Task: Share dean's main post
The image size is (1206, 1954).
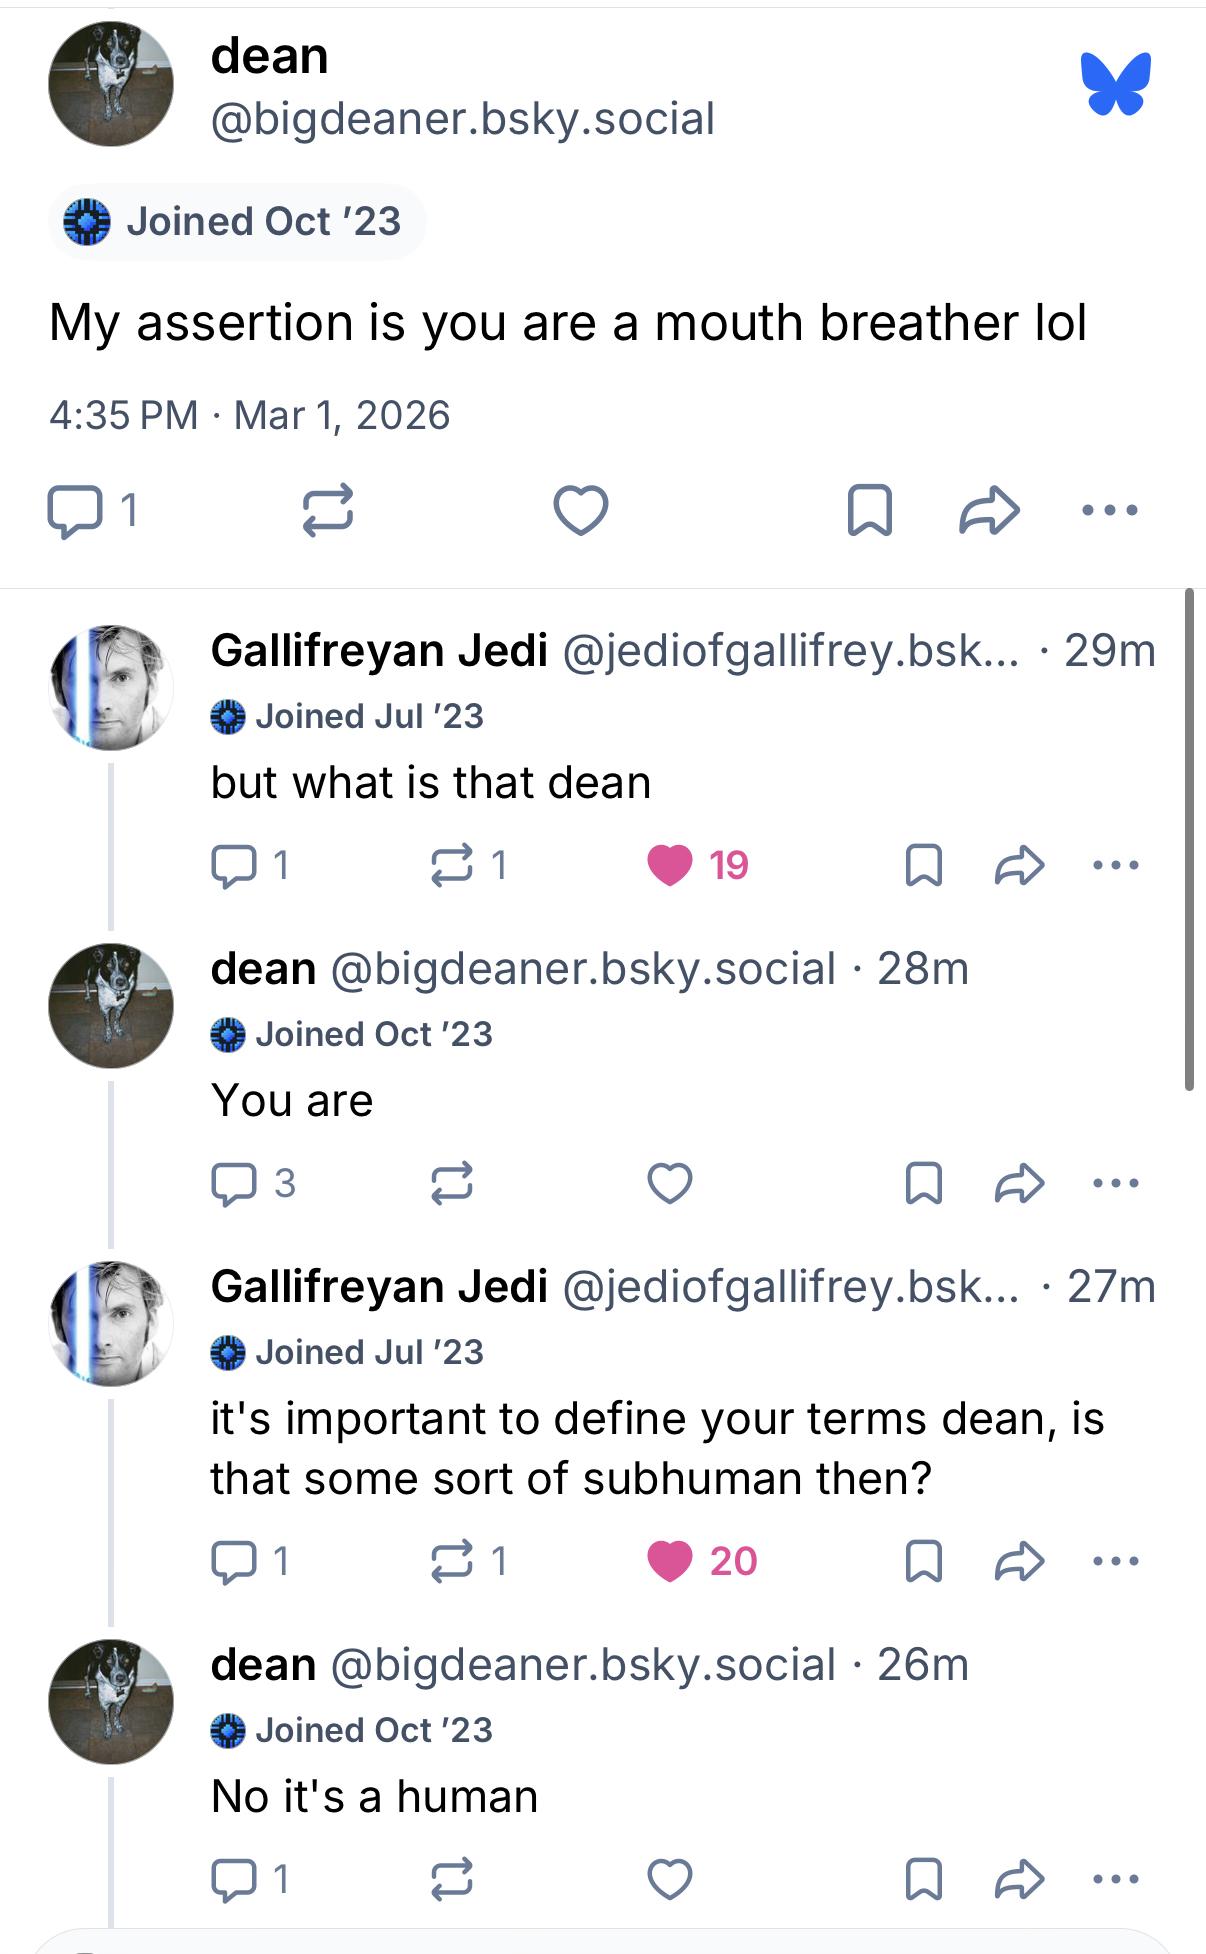Action: pos(989,511)
